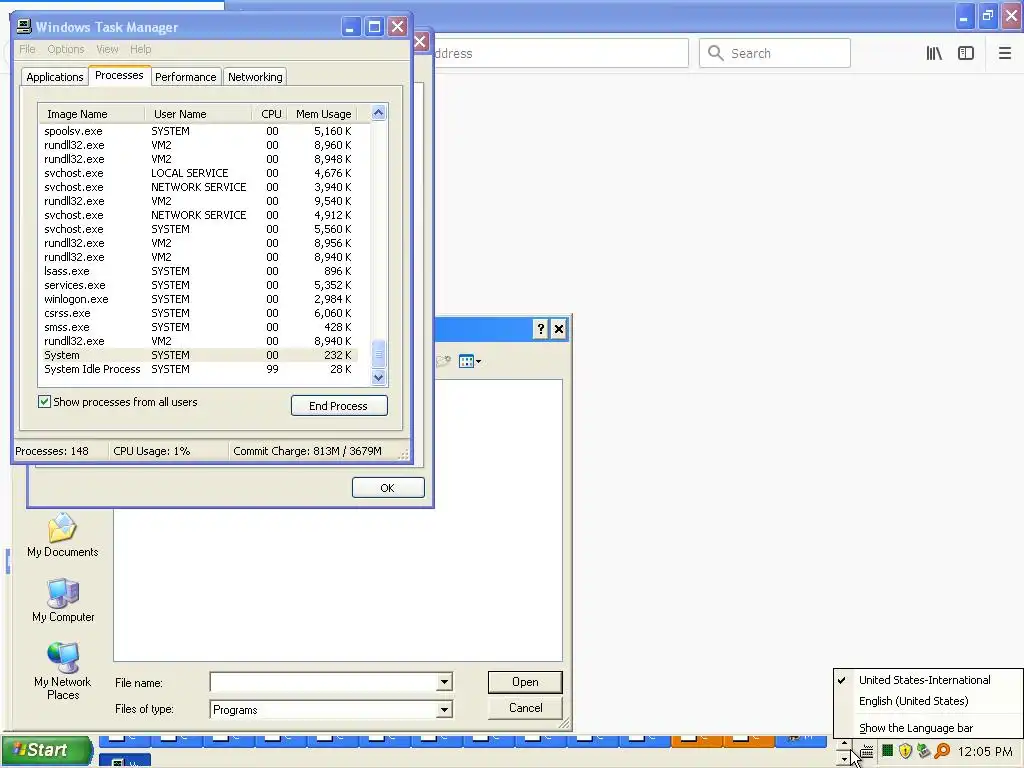Image resolution: width=1024 pixels, height=768 pixels.
Task: Open the Firefox library icon
Action: [934, 54]
